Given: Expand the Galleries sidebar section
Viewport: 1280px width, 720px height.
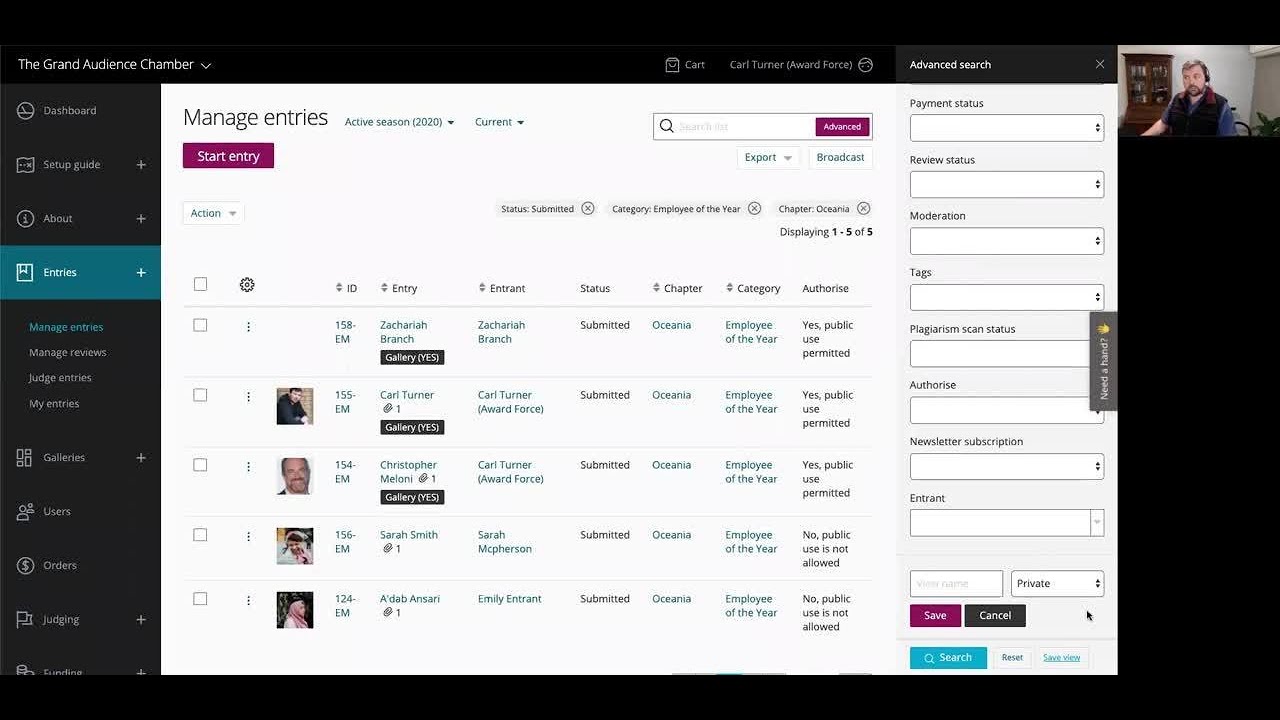Looking at the screenshot, I should 141,458.
